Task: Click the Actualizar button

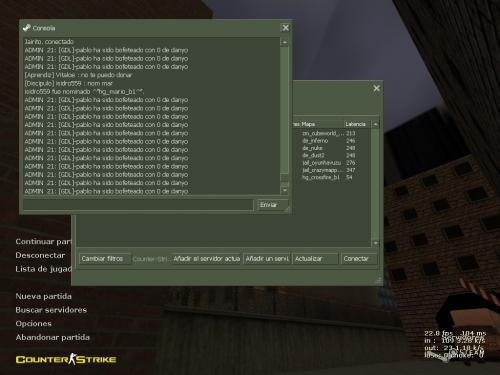Action: 315,259
